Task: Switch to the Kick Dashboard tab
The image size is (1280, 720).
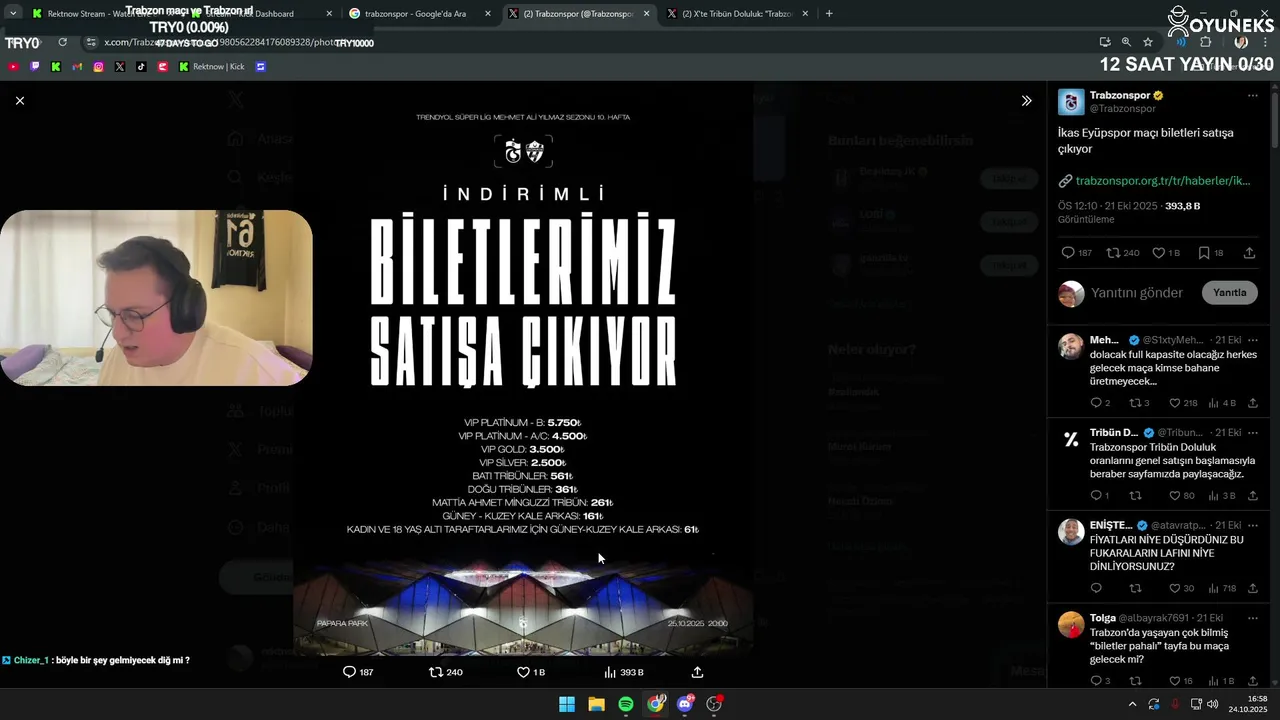Action: 260,14
